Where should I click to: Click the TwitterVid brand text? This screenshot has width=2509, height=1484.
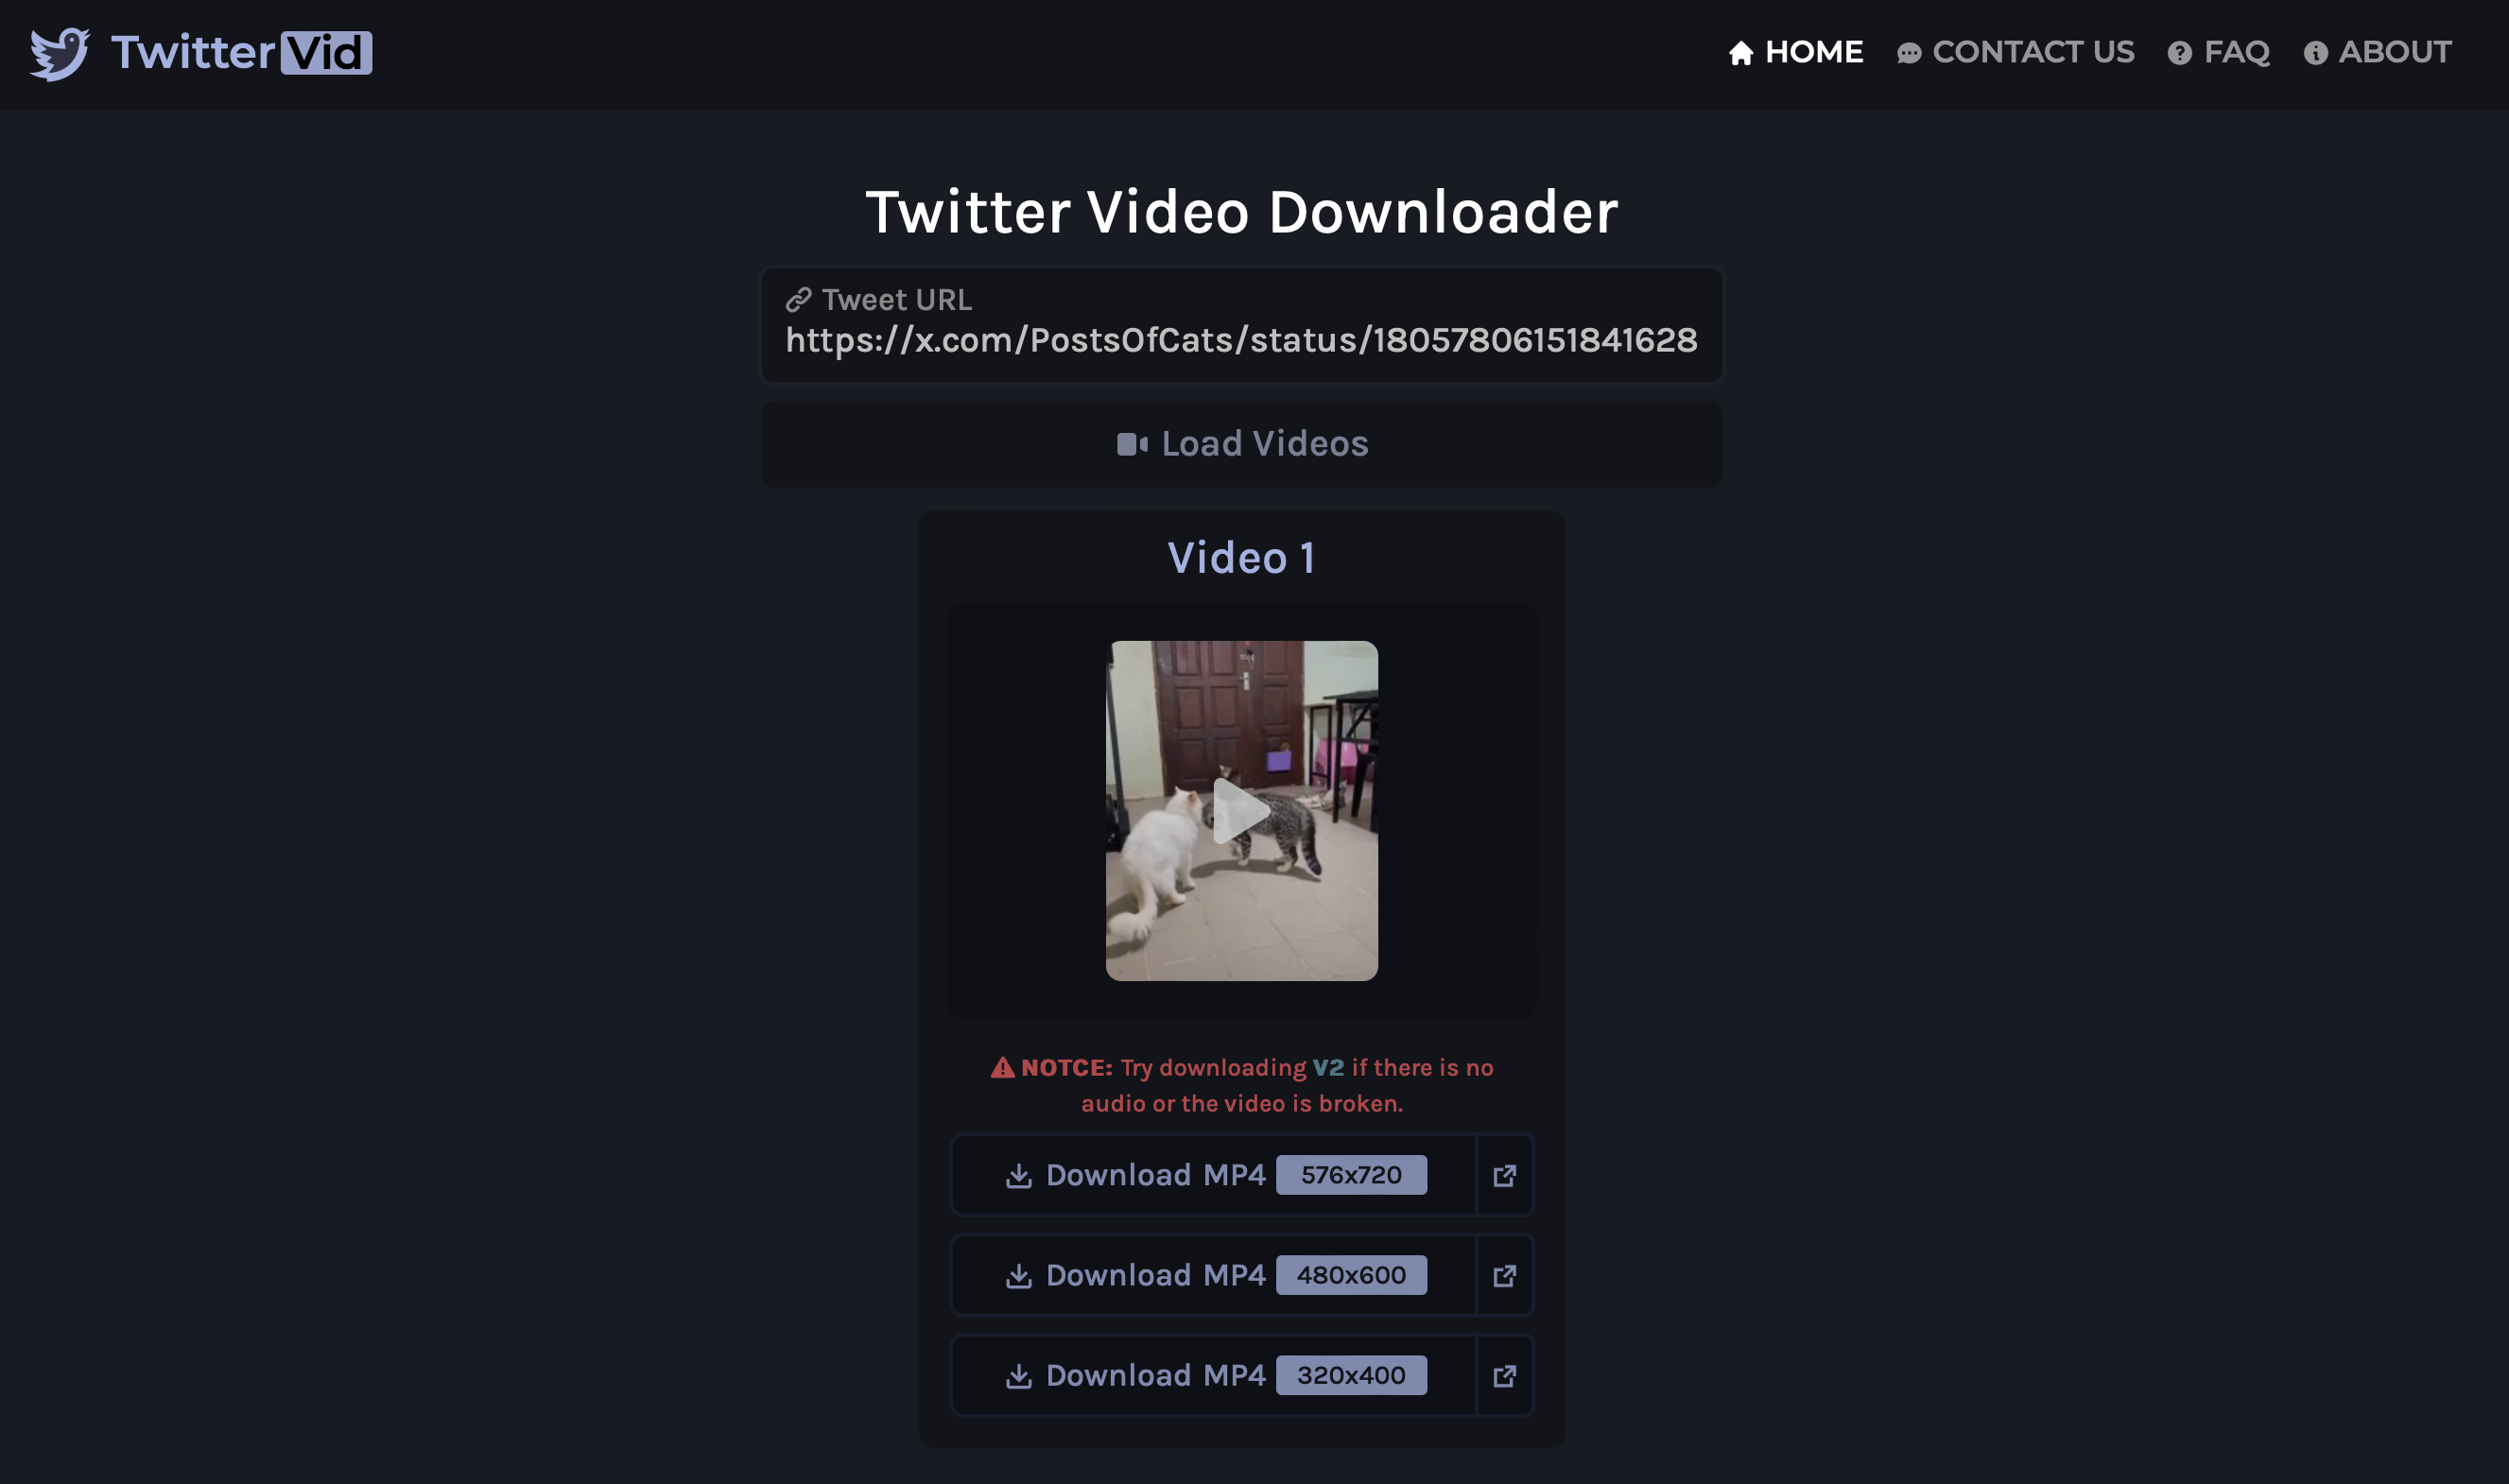(241, 53)
